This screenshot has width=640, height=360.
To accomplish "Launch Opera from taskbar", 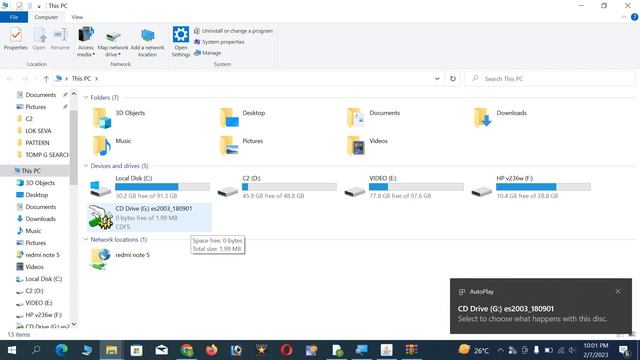I will tap(287, 350).
